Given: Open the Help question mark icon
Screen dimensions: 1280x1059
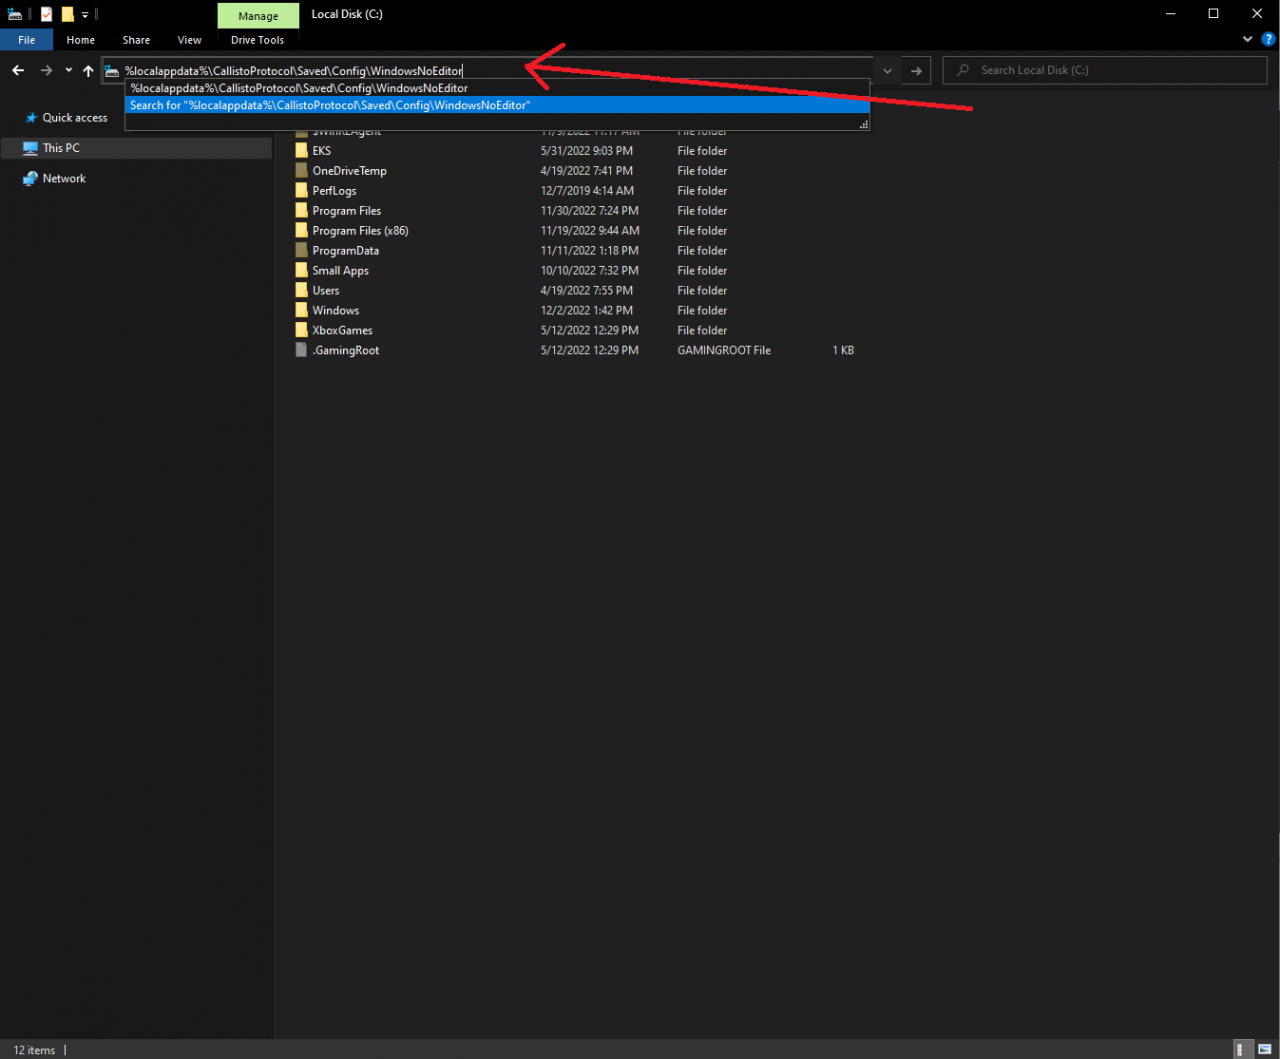Looking at the screenshot, I should 1268,40.
